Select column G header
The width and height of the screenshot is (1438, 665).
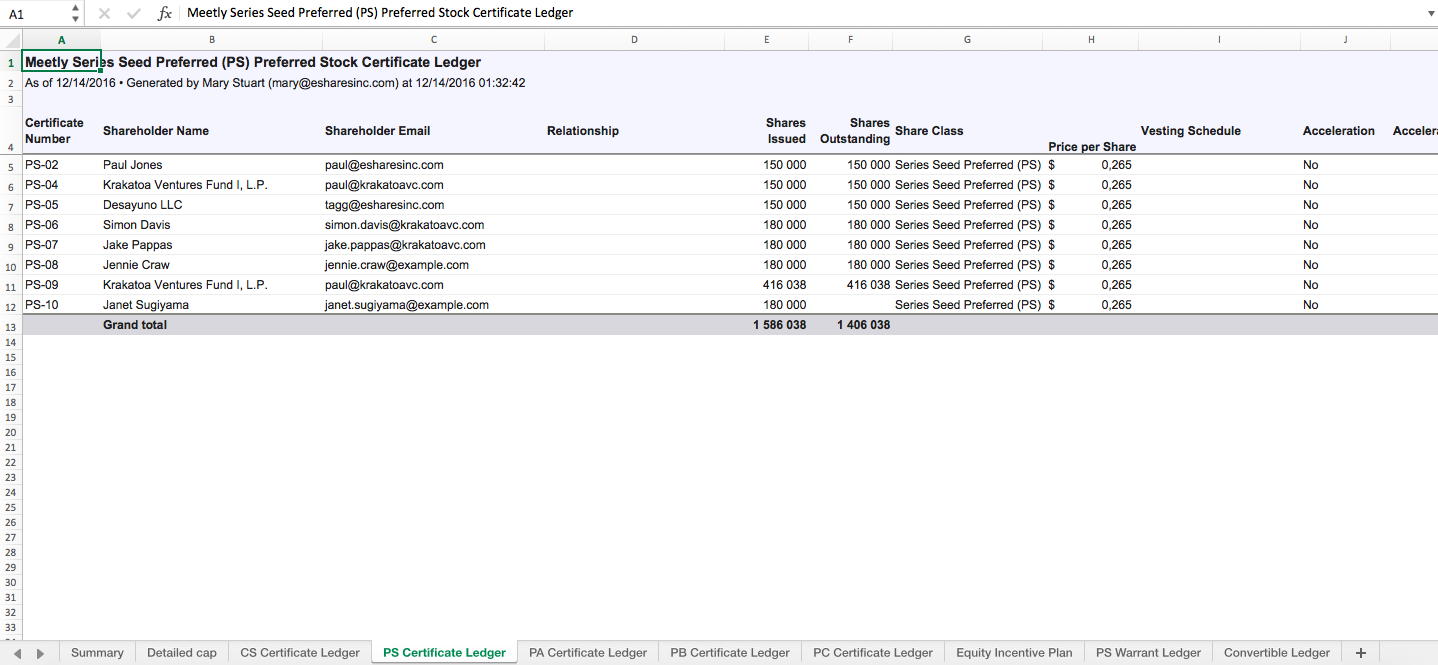coord(968,40)
